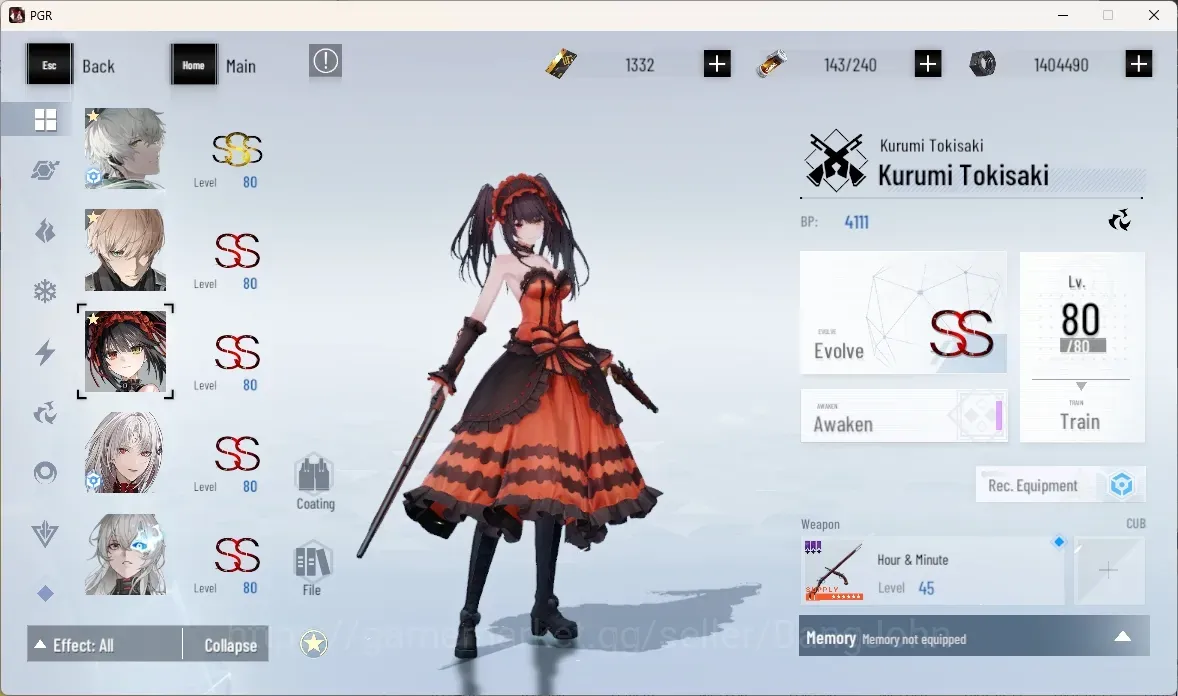Select the blond-haired character portrait

(x=125, y=250)
